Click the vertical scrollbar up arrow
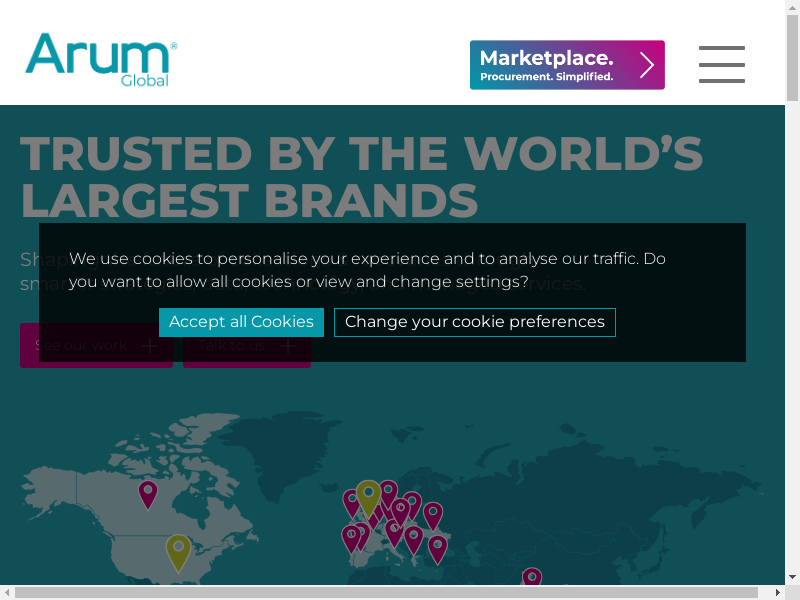The image size is (800, 600). coord(792,7)
